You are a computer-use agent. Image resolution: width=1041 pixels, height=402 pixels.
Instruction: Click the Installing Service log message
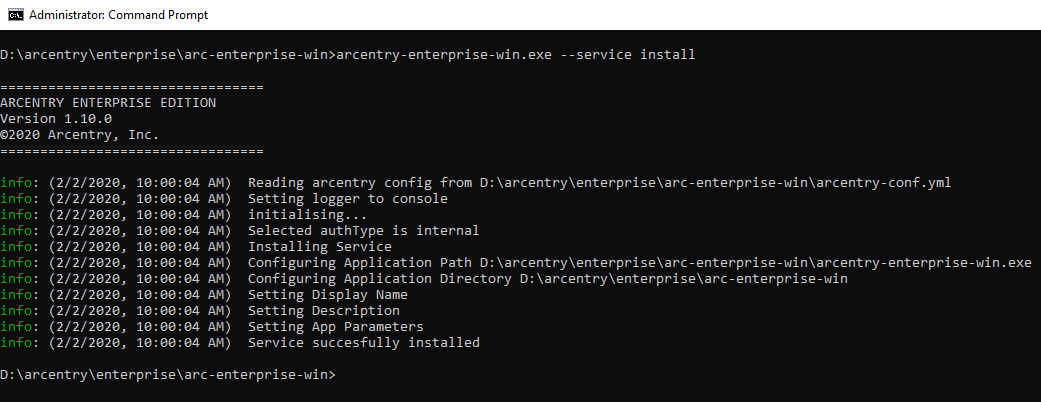320,247
